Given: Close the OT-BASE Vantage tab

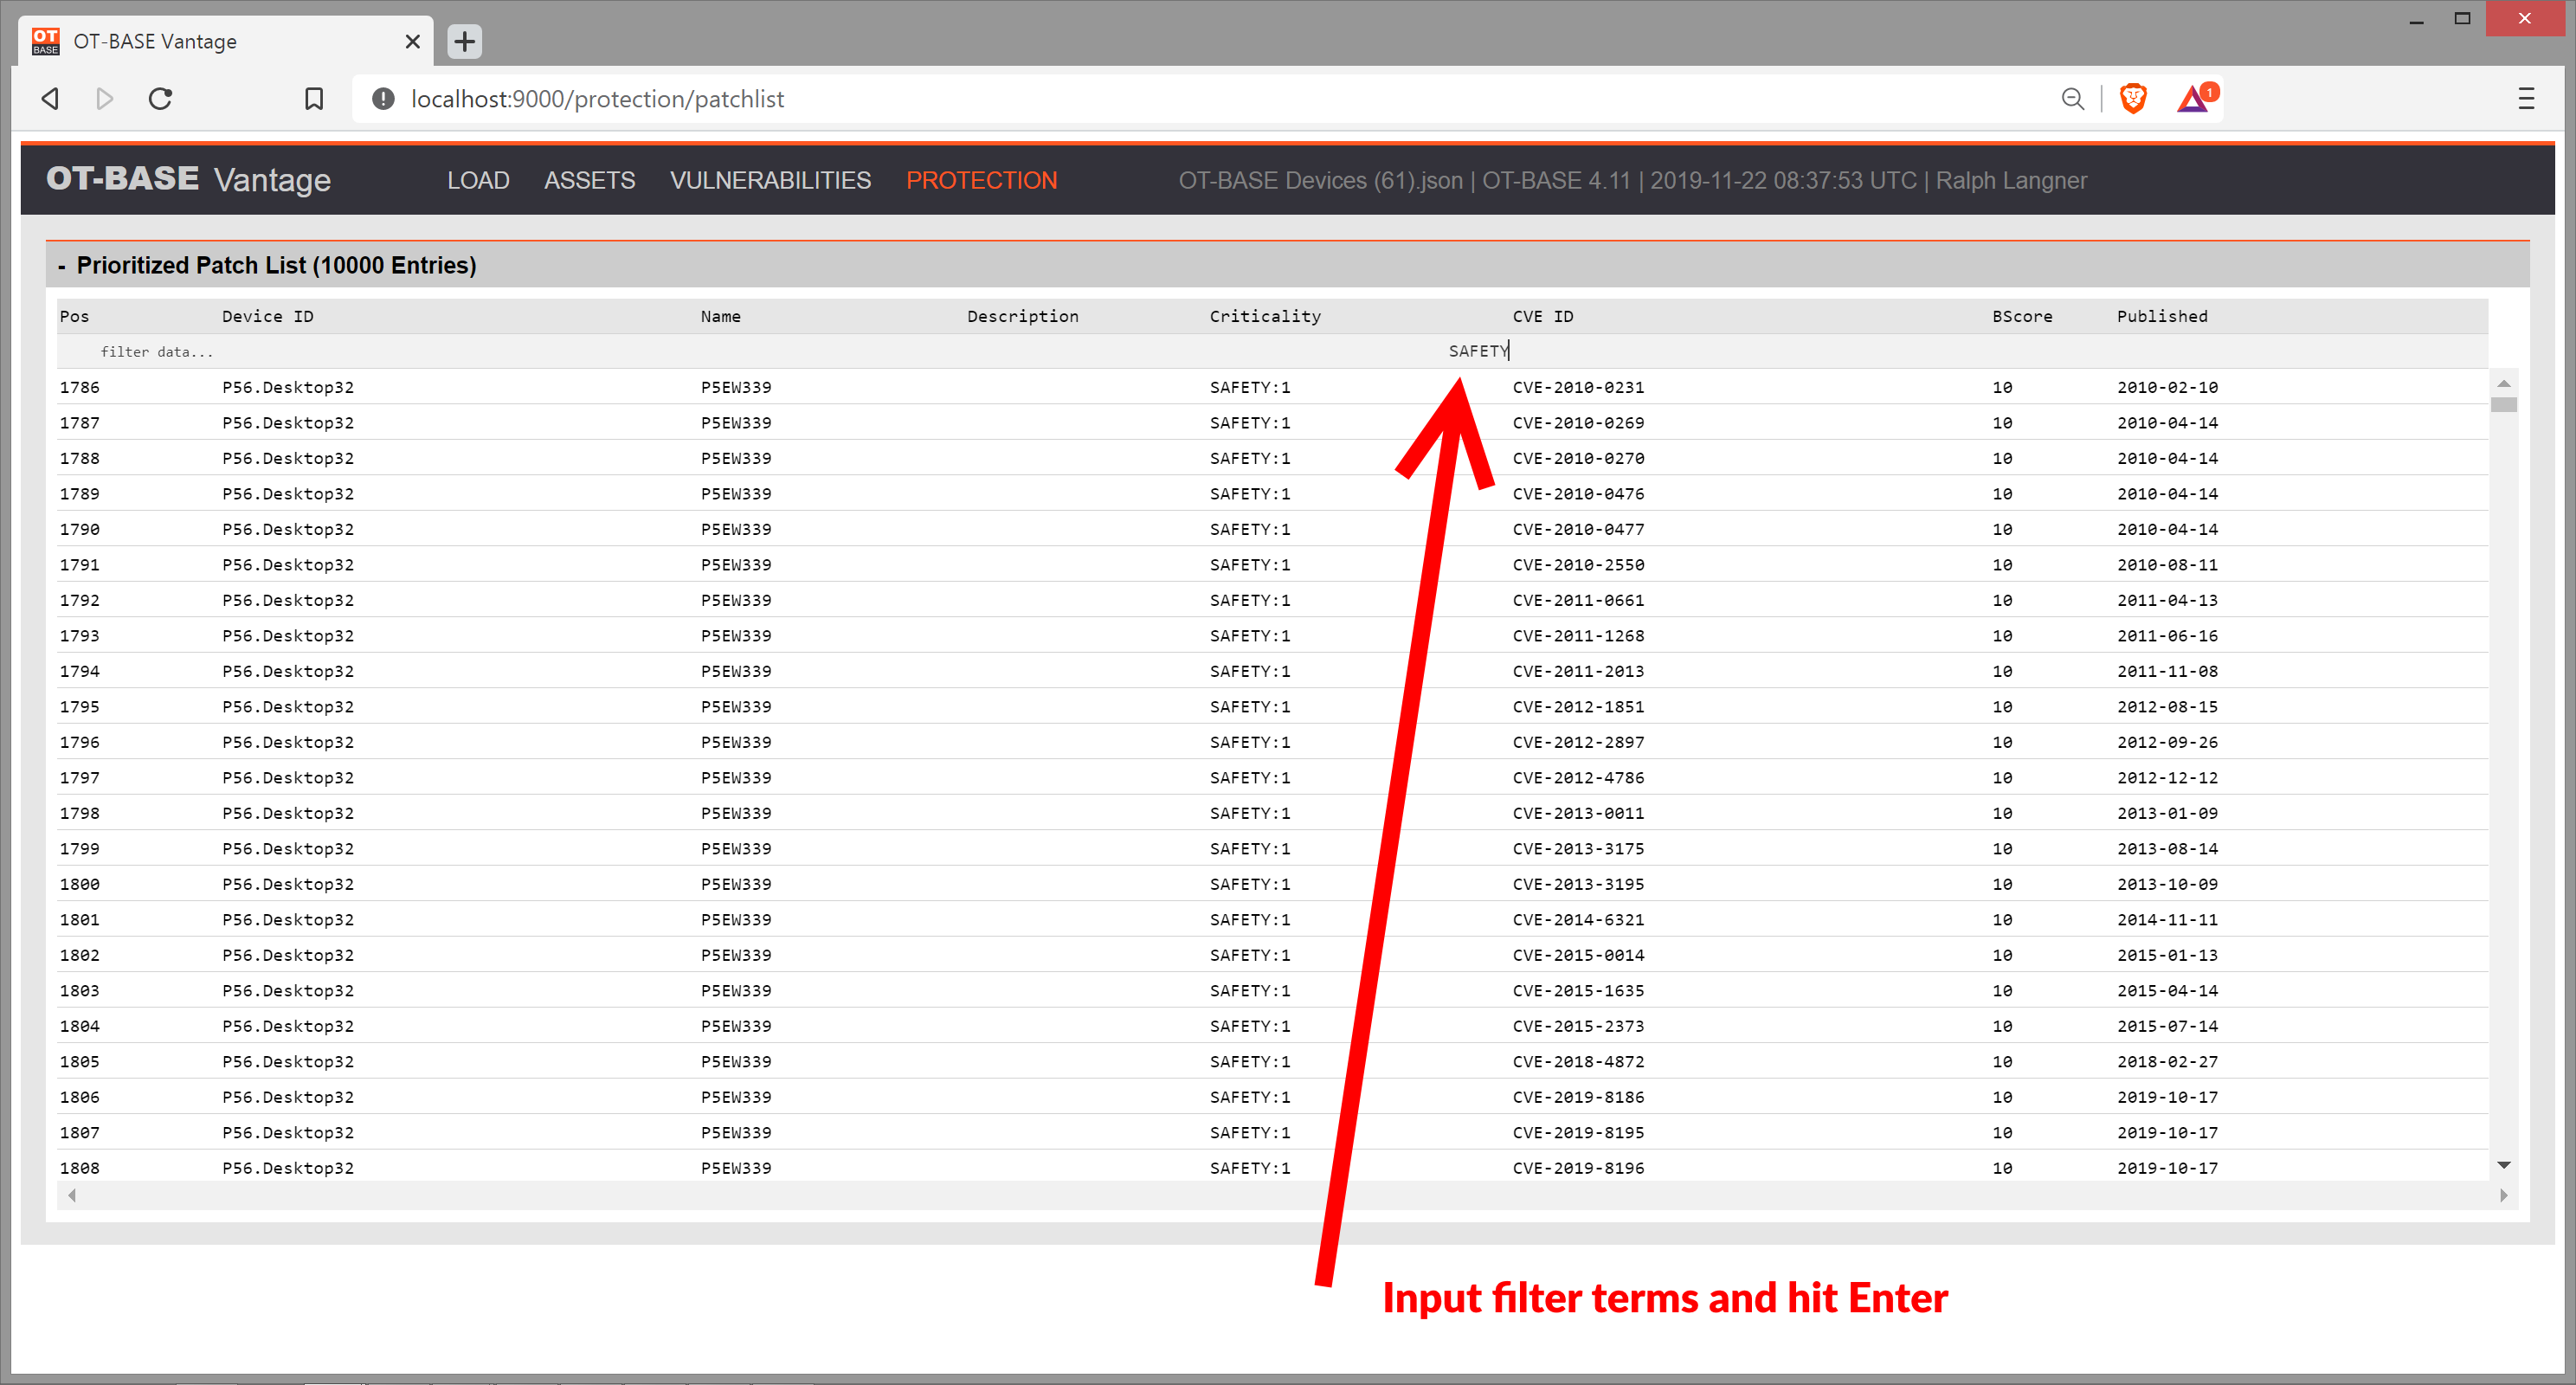Looking at the screenshot, I should [412, 42].
